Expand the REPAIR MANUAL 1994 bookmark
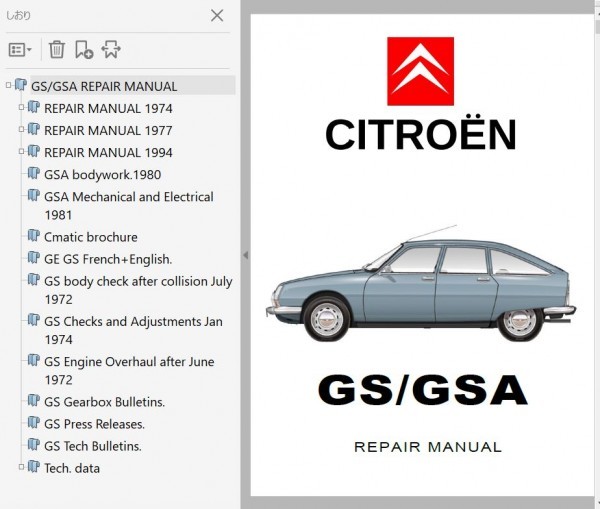Image resolution: width=600 pixels, height=509 pixels. click(21, 152)
